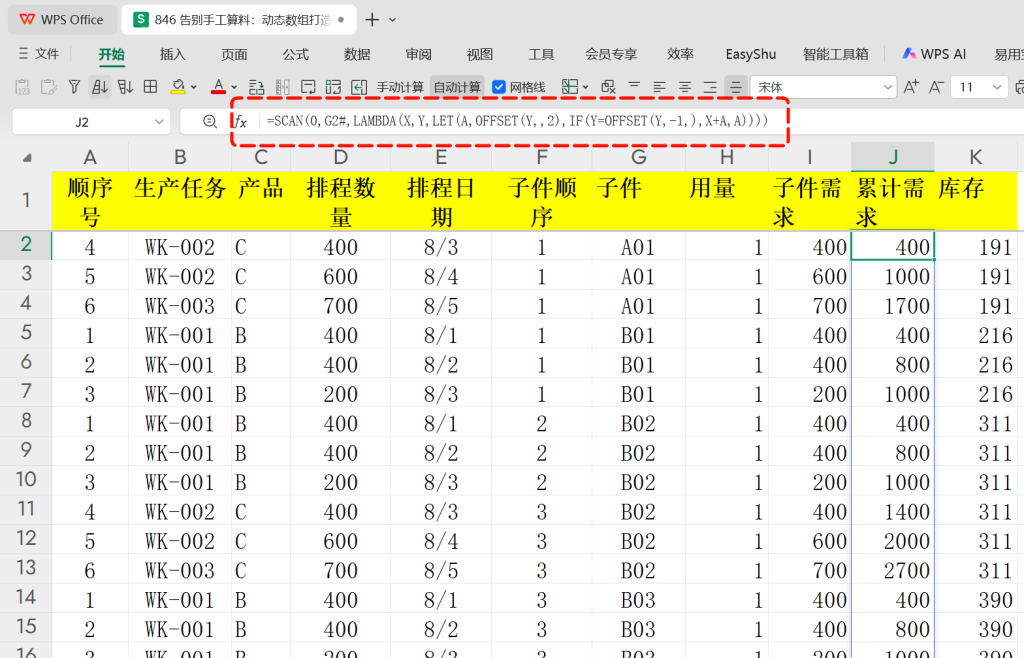
Task: Switch to the 数据 tab
Action: click(357, 54)
